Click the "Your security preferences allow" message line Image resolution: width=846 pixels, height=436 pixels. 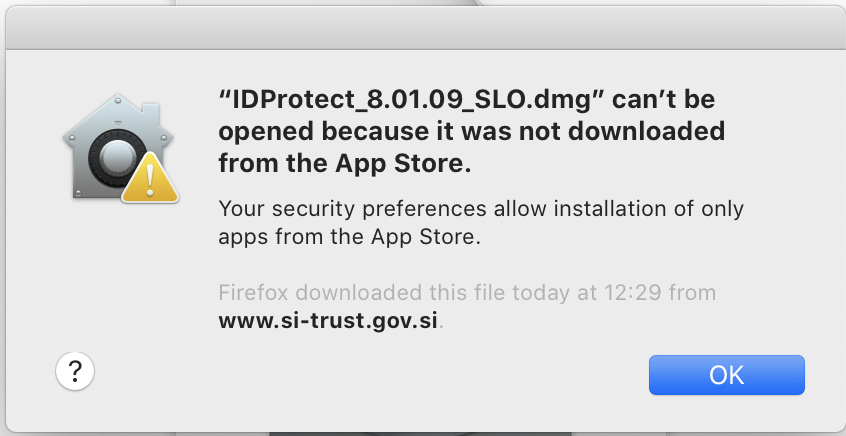click(x=480, y=209)
